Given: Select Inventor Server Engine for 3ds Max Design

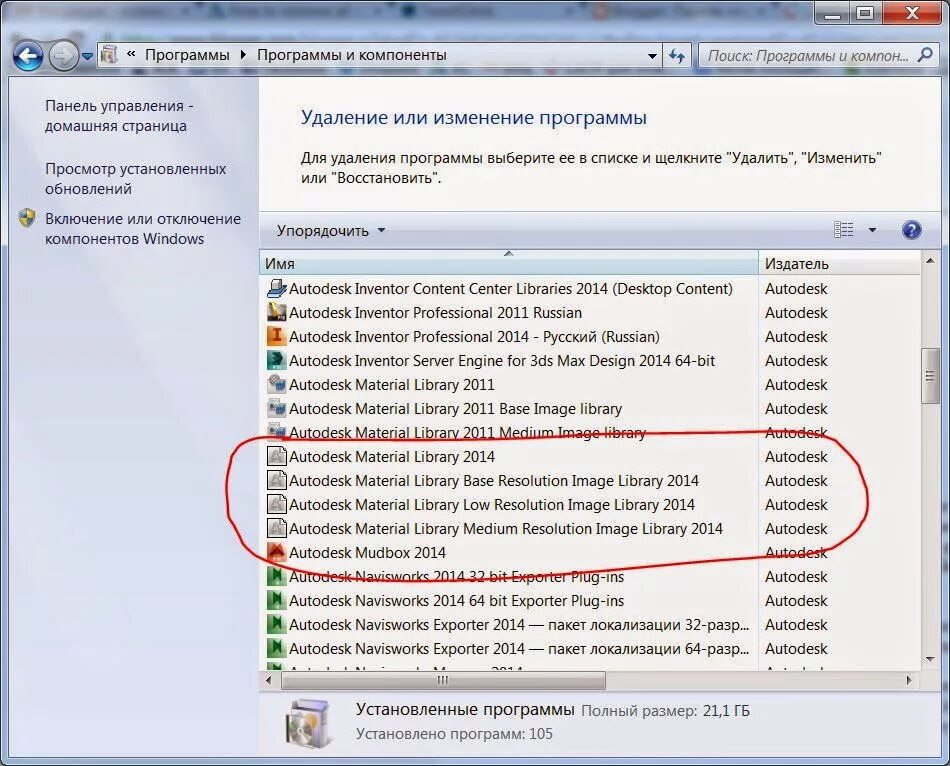Looking at the screenshot, I should click(502, 361).
